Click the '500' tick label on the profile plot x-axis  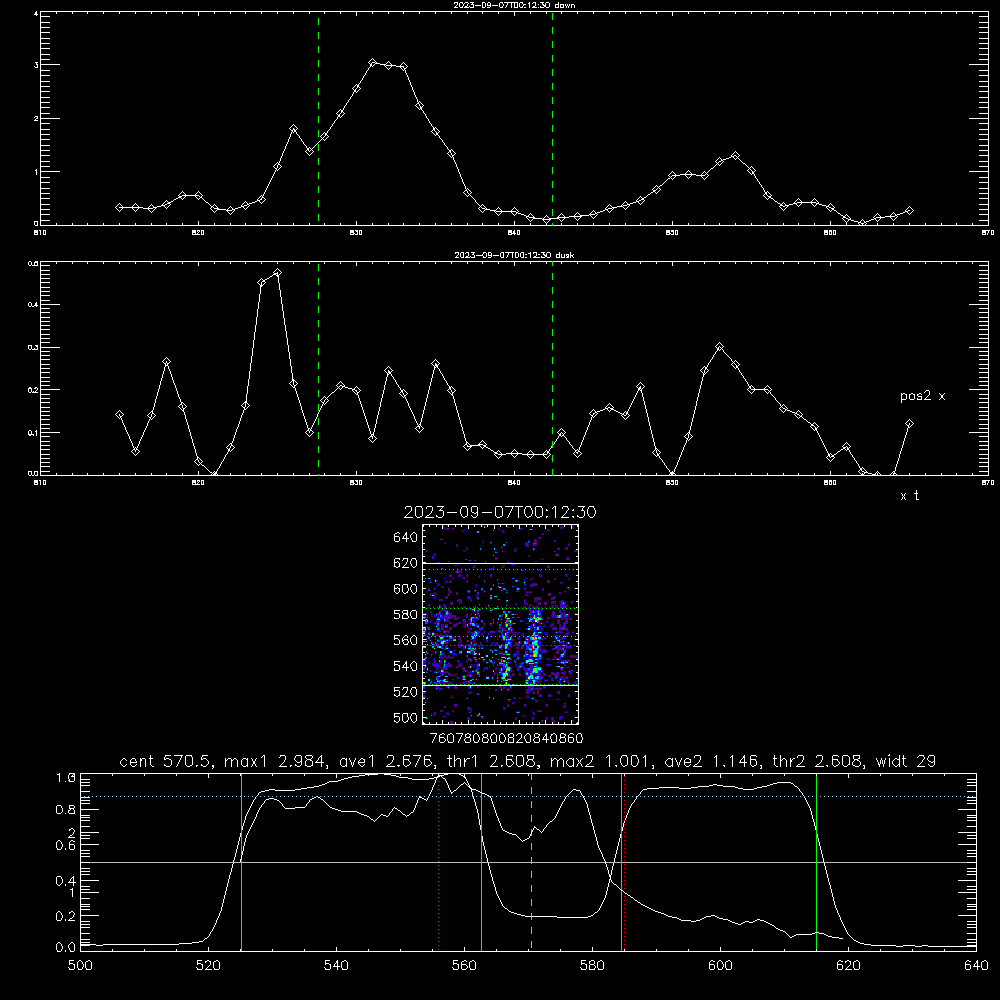pos(80,966)
